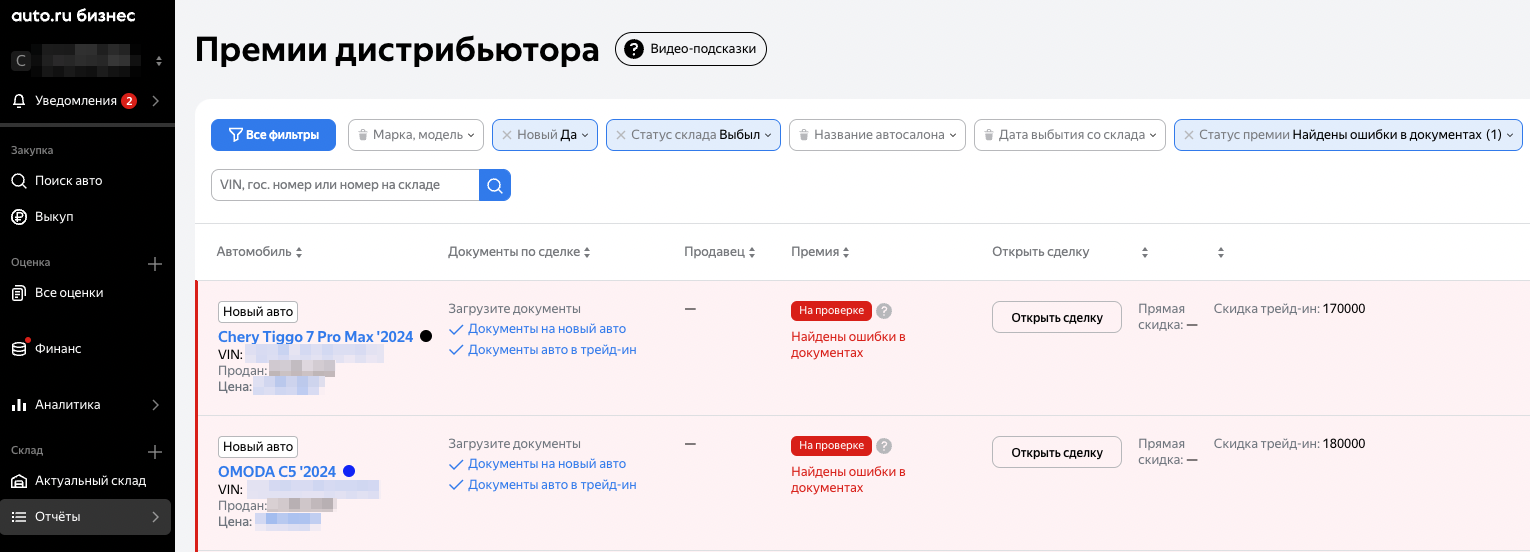The width and height of the screenshot is (1530, 552).
Task: Clear the Статус премии filter with its X
Action: [1188, 135]
